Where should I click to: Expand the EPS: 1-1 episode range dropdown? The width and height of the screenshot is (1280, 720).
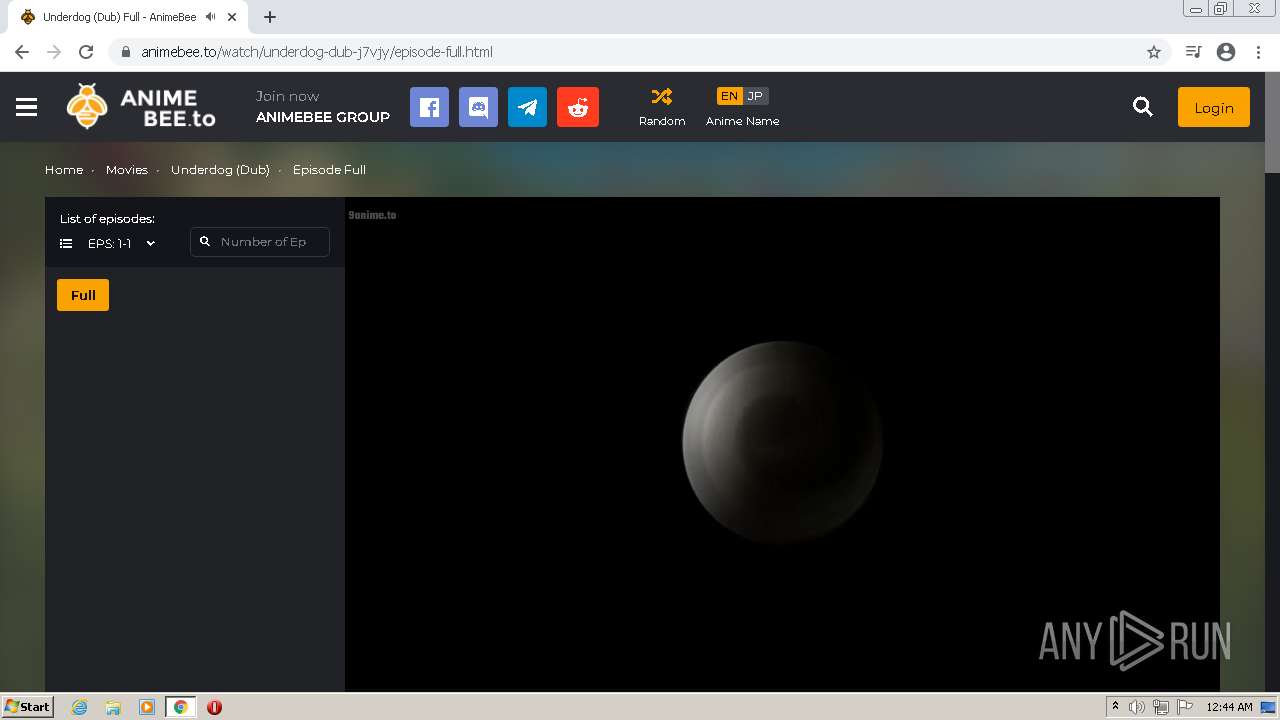[x=108, y=243]
